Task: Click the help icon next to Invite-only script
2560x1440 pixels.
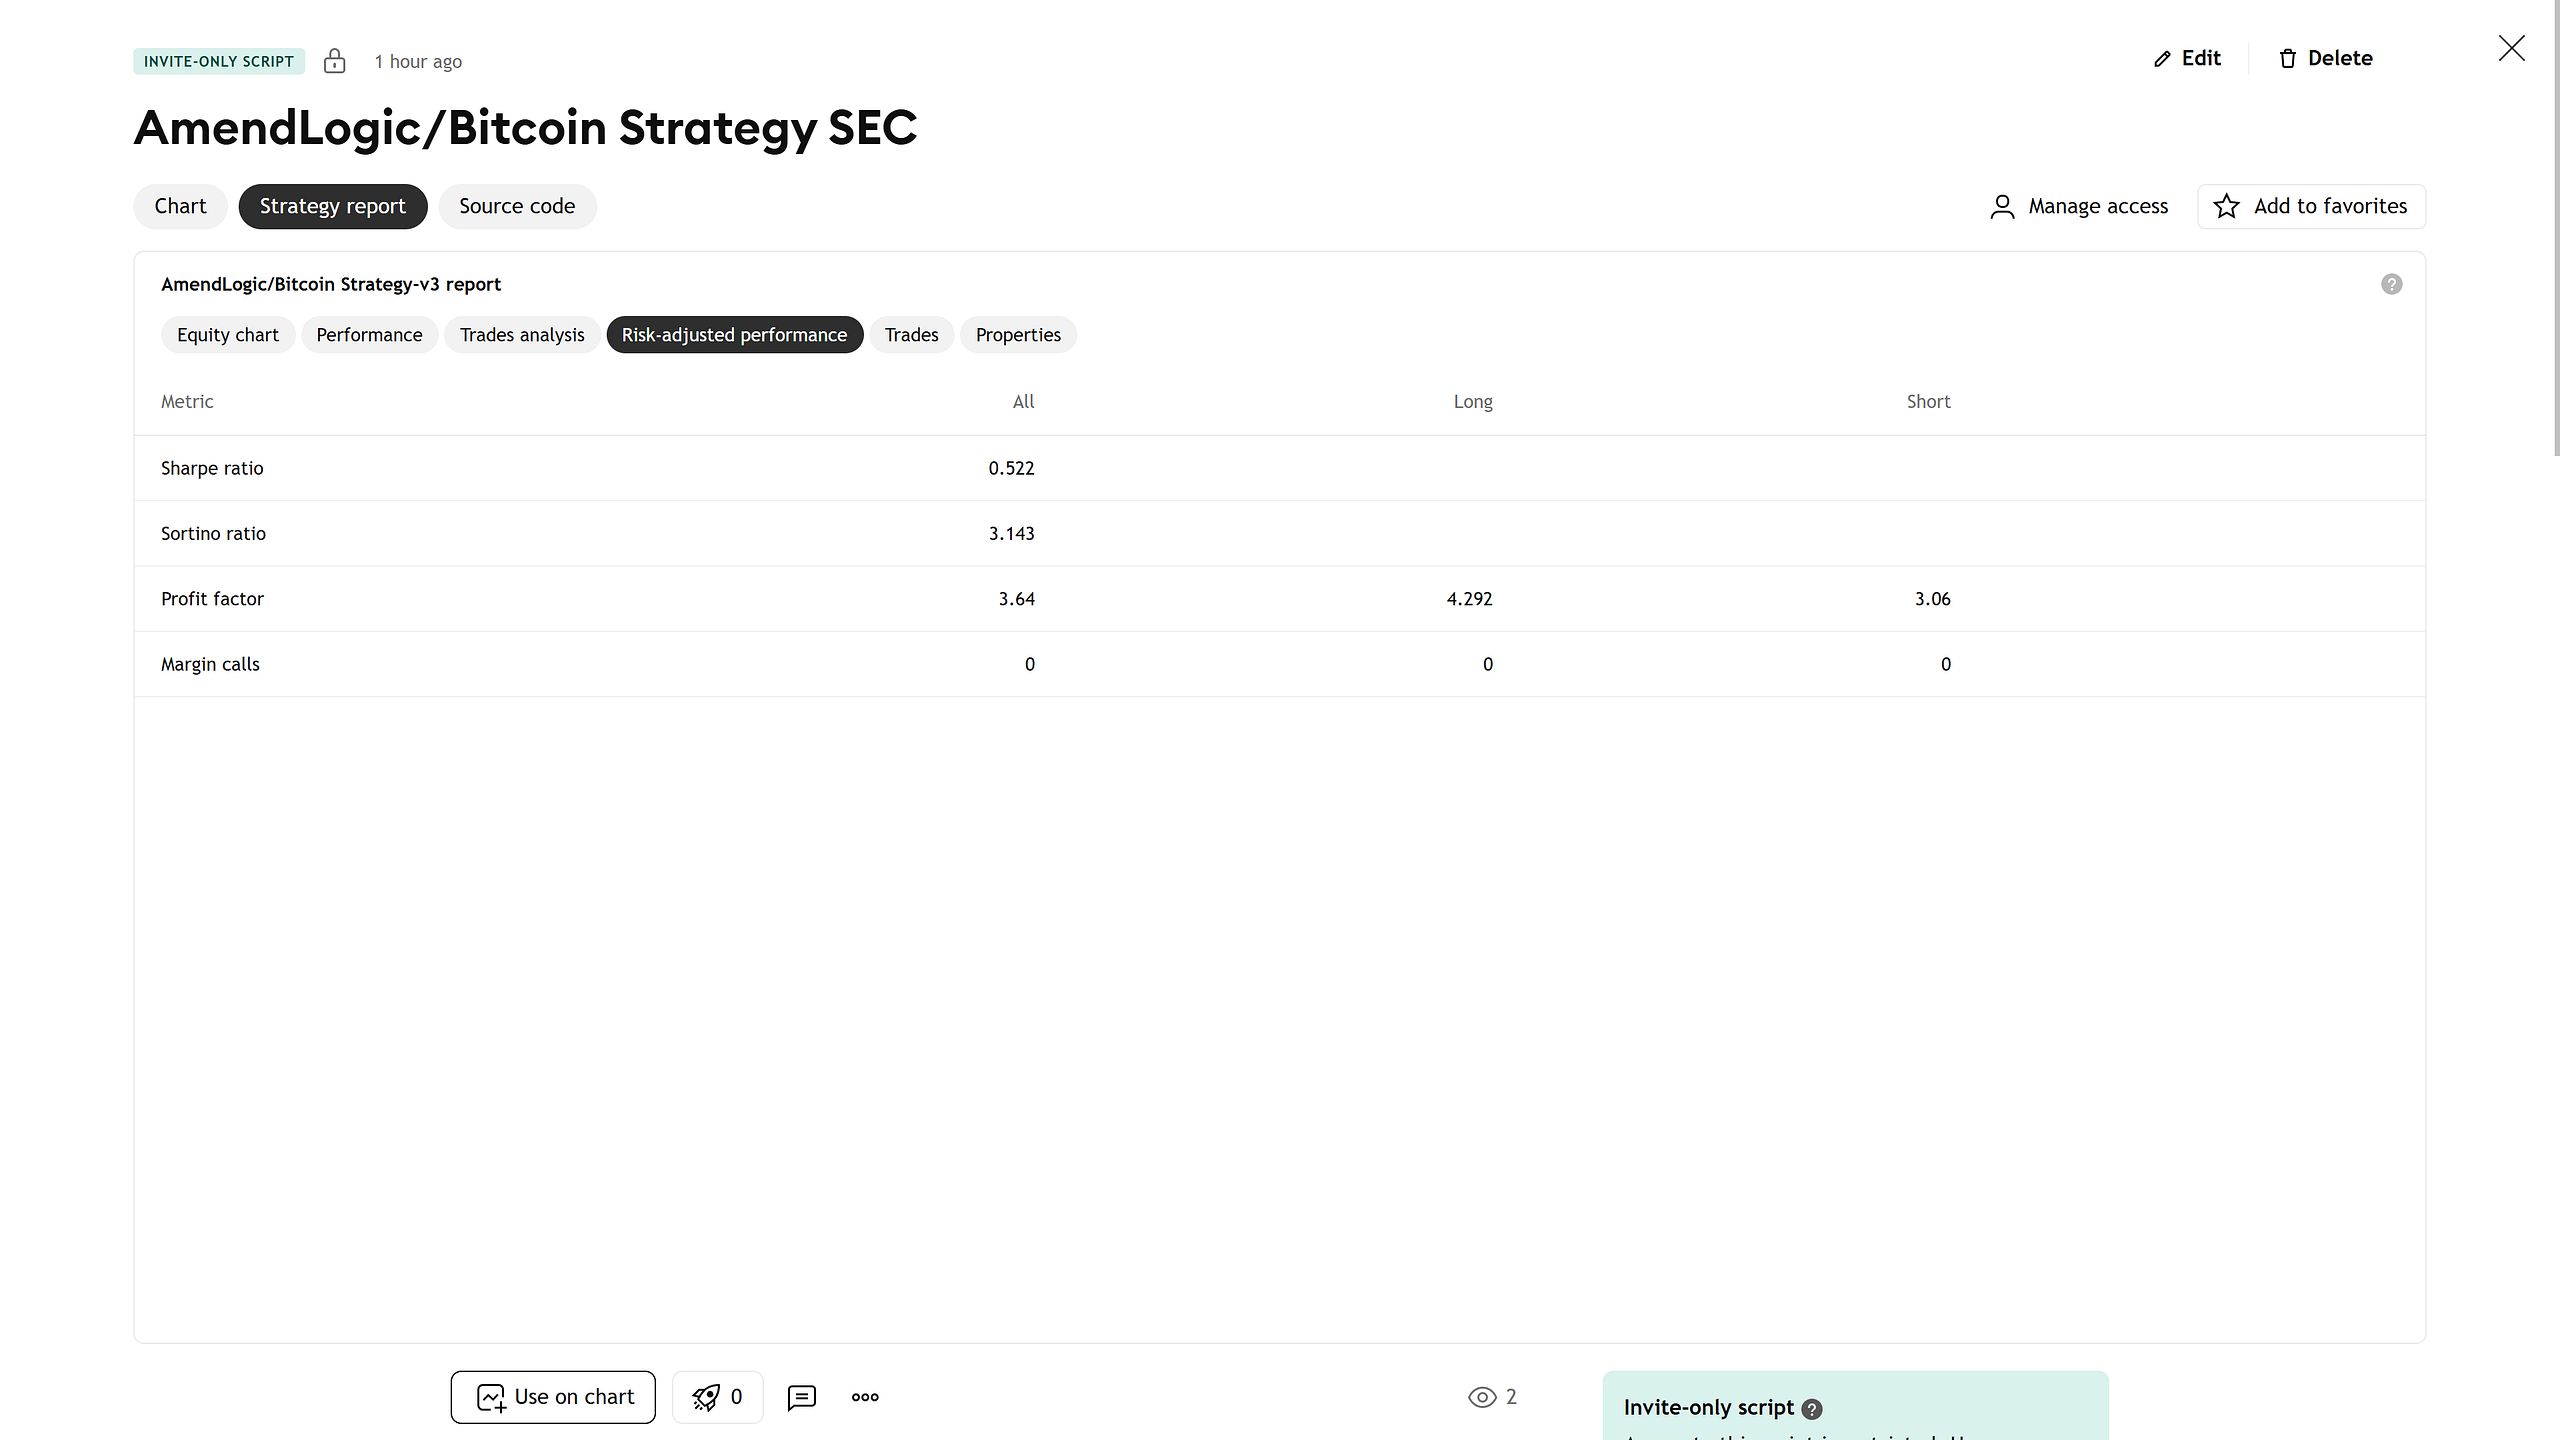Action: click(x=1812, y=1409)
